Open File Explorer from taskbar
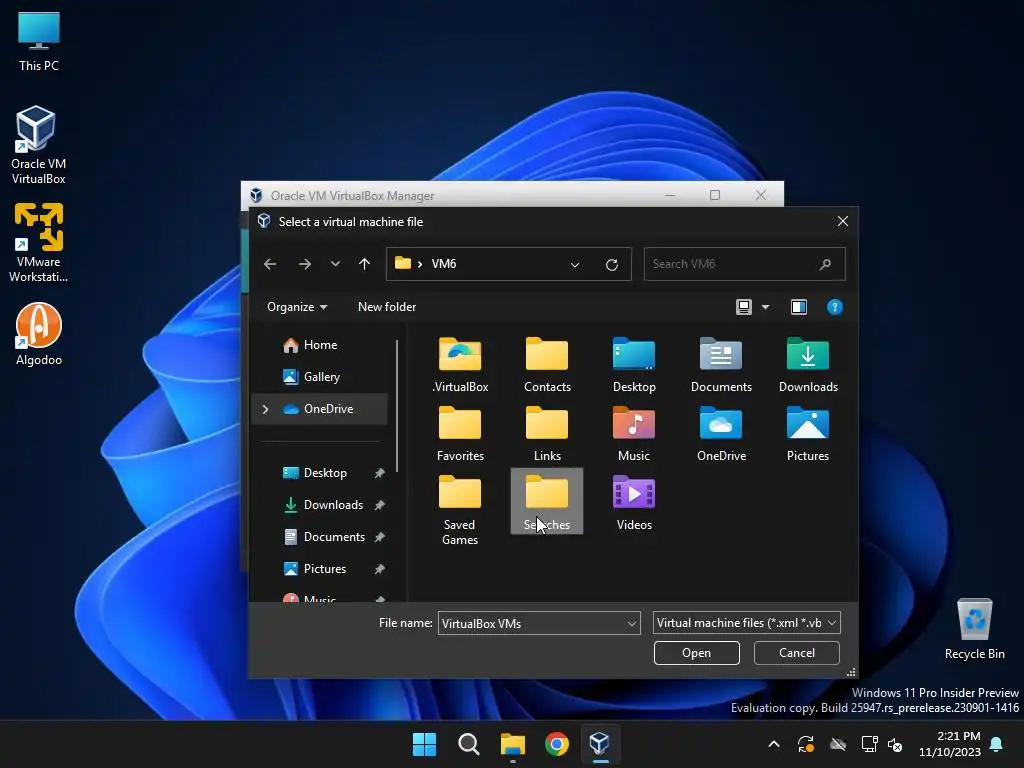This screenshot has width=1024, height=768. pyautogui.click(x=513, y=744)
